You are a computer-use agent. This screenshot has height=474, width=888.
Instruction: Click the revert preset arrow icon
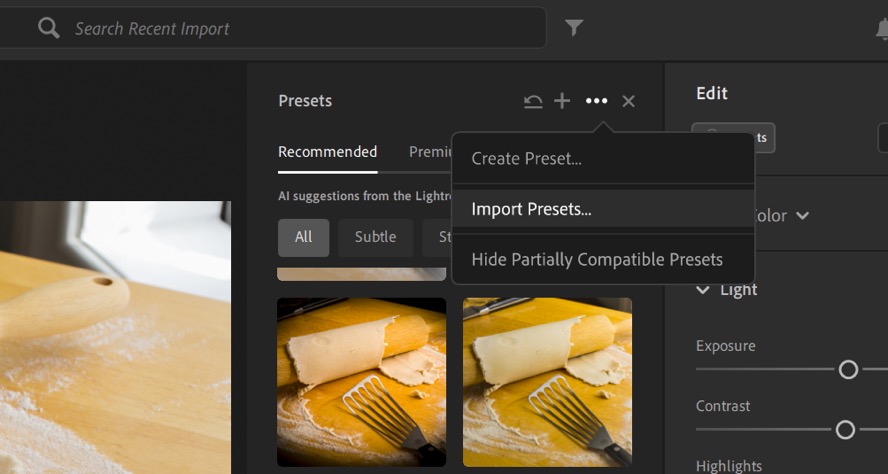(533, 101)
